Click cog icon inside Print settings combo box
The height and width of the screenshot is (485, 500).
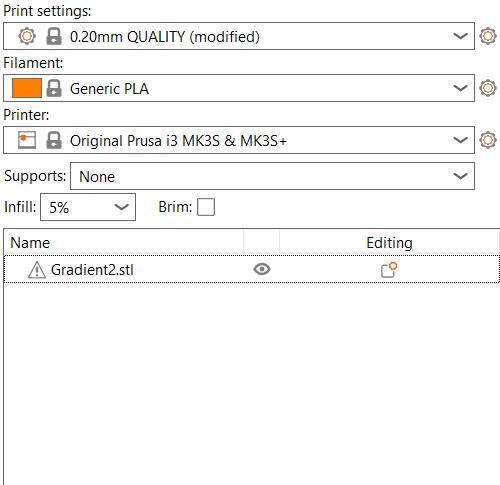[x=27, y=36]
